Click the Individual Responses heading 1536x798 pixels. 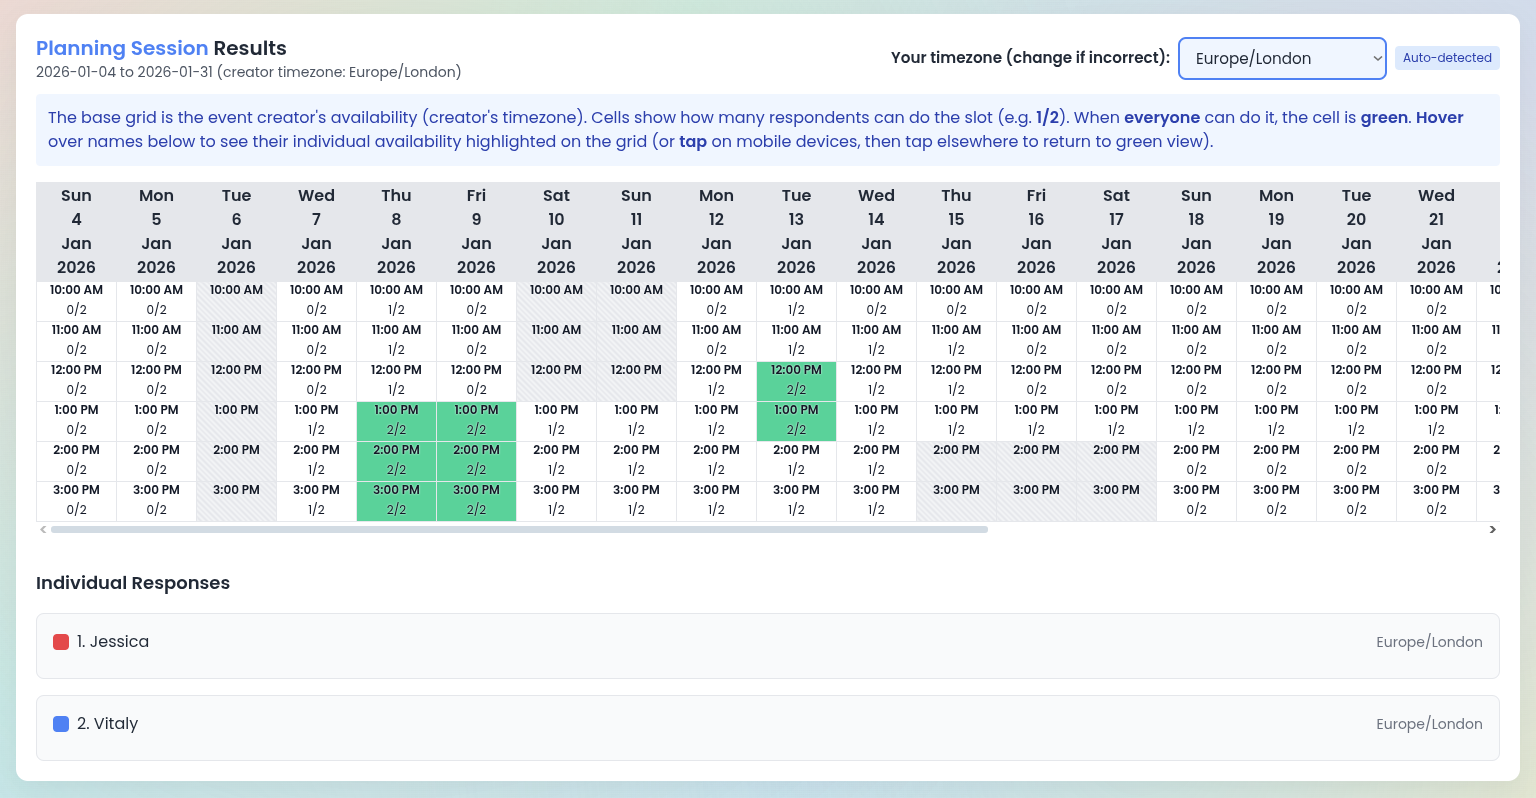(x=133, y=583)
